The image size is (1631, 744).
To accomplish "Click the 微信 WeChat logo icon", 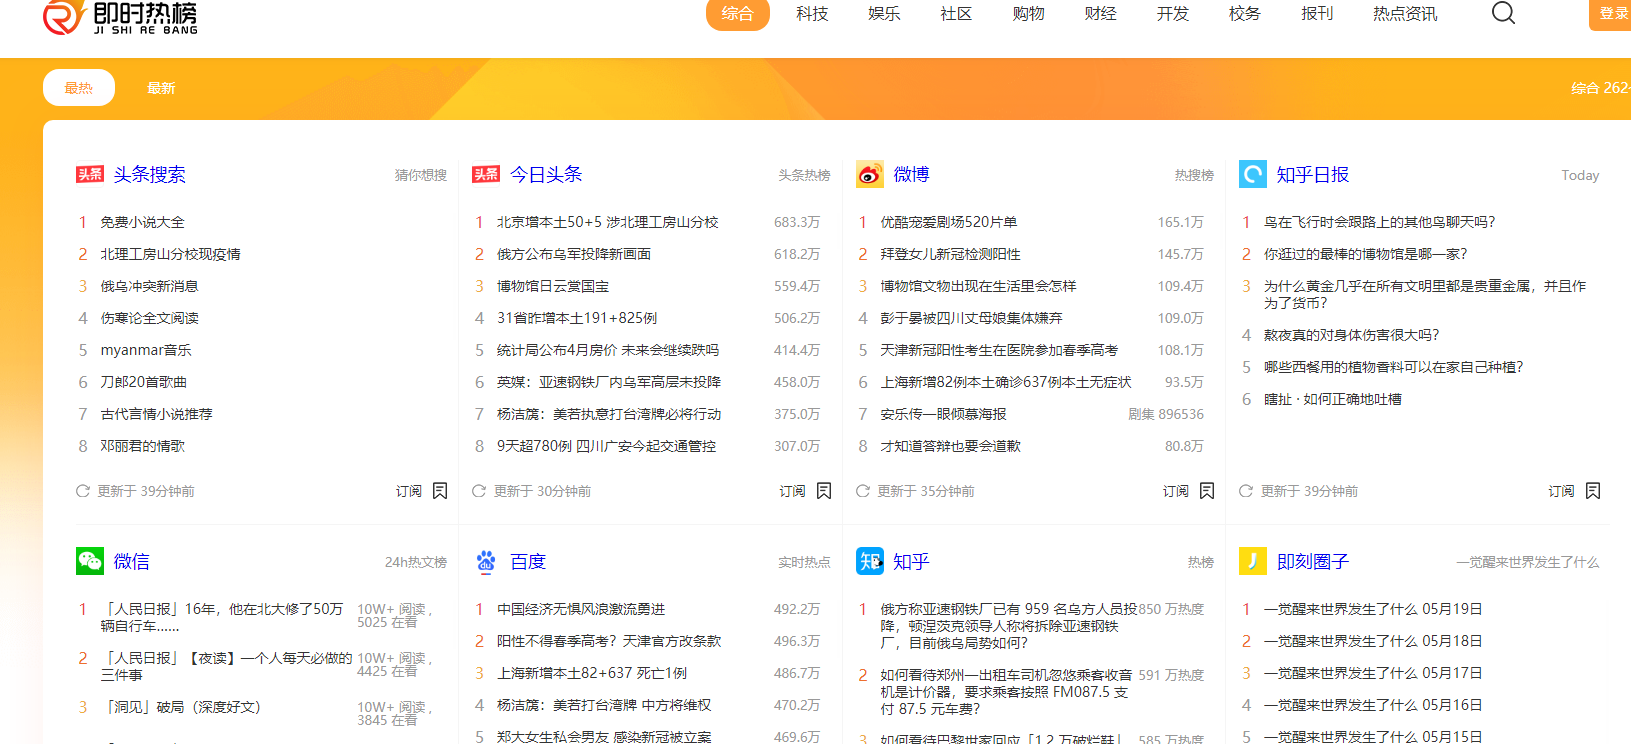I will coord(90,561).
